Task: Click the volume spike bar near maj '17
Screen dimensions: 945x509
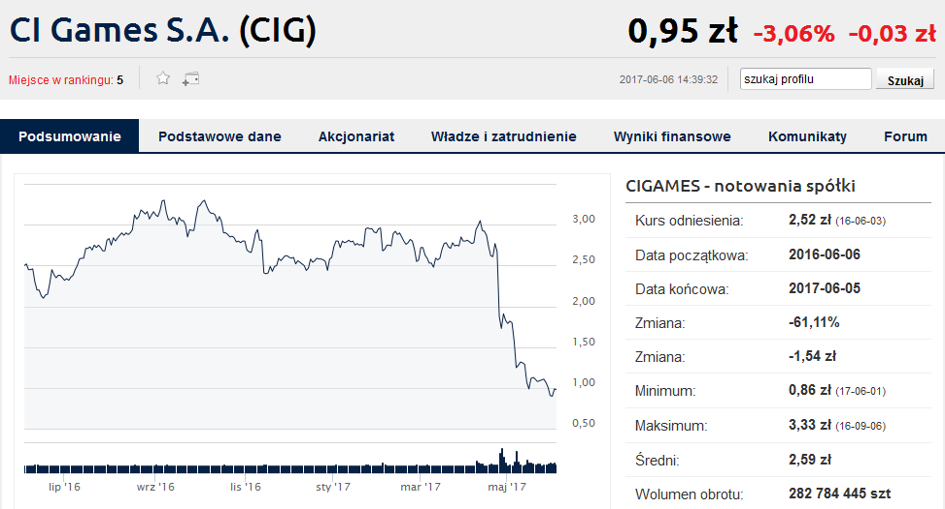Action: (501, 461)
